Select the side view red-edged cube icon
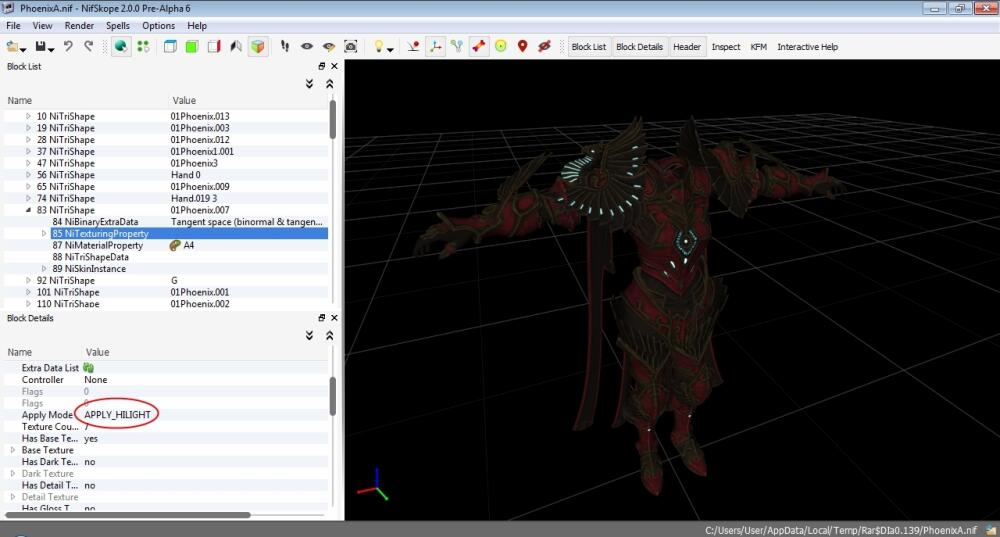Image resolution: width=1000 pixels, height=537 pixels. [214, 47]
